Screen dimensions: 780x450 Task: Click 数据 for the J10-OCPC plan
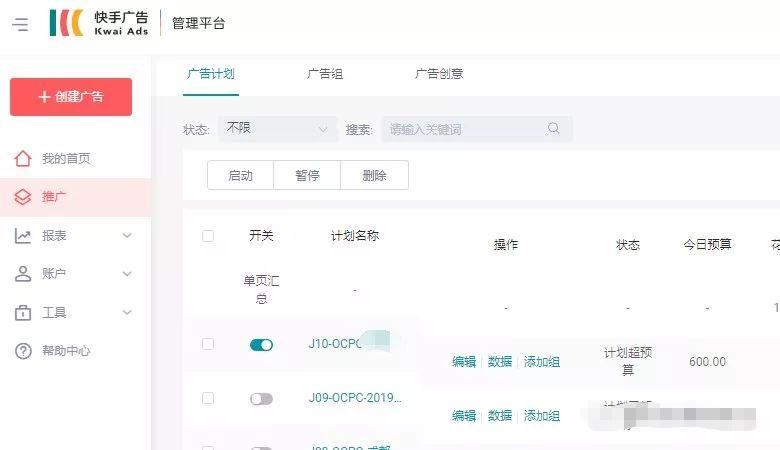500,361
